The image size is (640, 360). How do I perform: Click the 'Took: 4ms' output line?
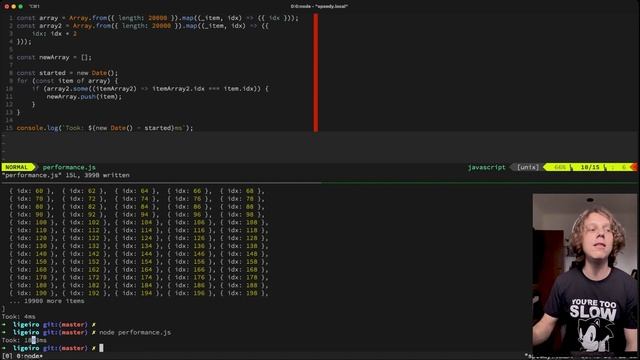pos(18,317)
